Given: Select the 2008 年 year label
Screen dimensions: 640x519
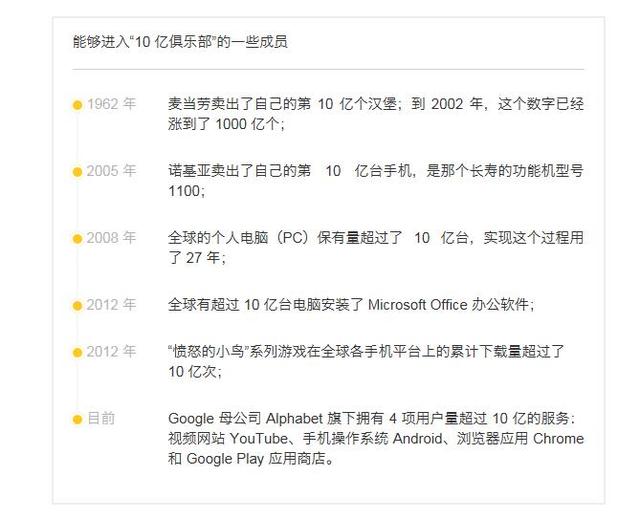Looking at the screenshot, I should (110, 238).
